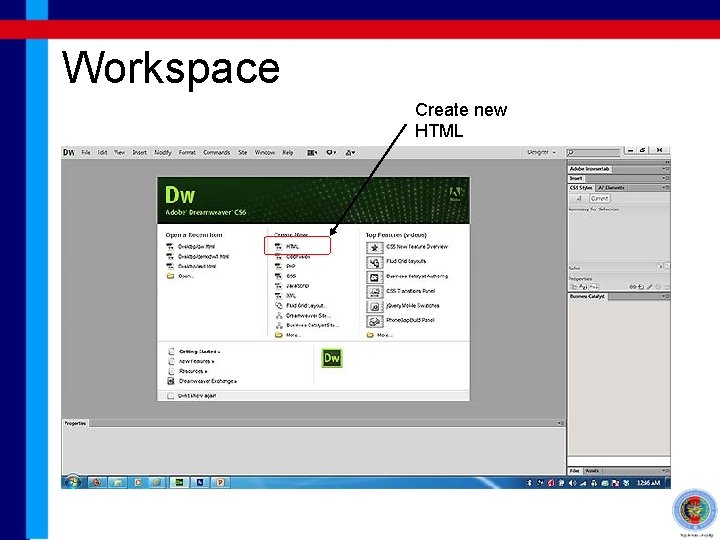
Task: Click More... link under Top Features
Action: coord(385,335)
